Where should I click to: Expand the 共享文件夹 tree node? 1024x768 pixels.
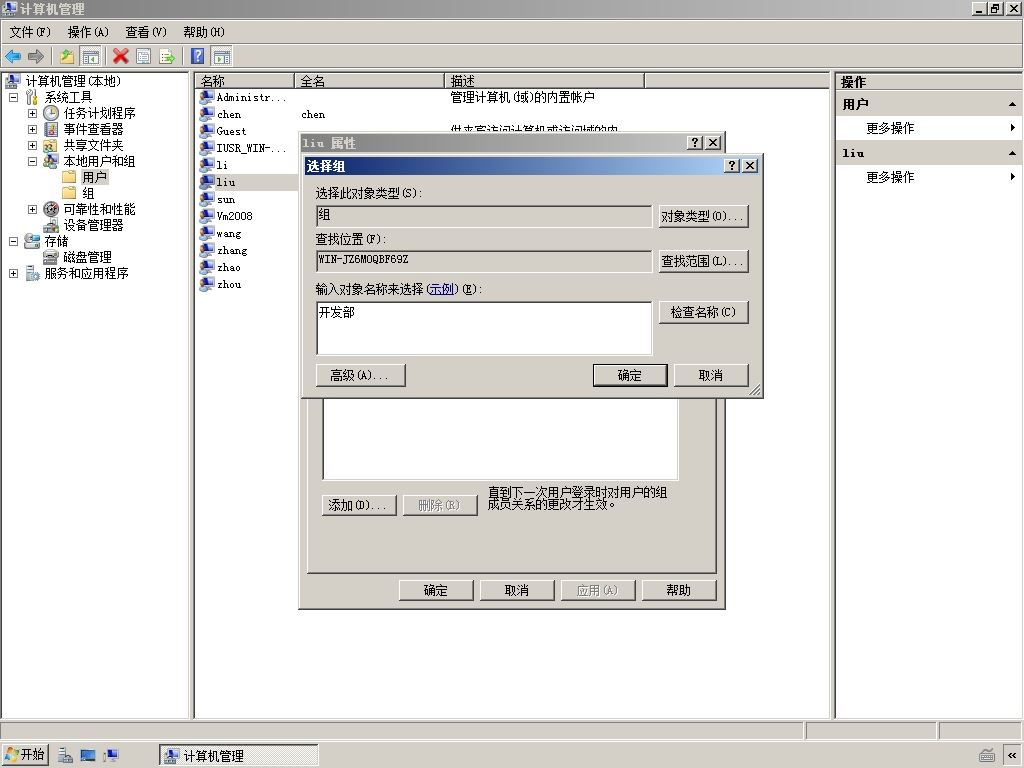(x=32, y=145)
